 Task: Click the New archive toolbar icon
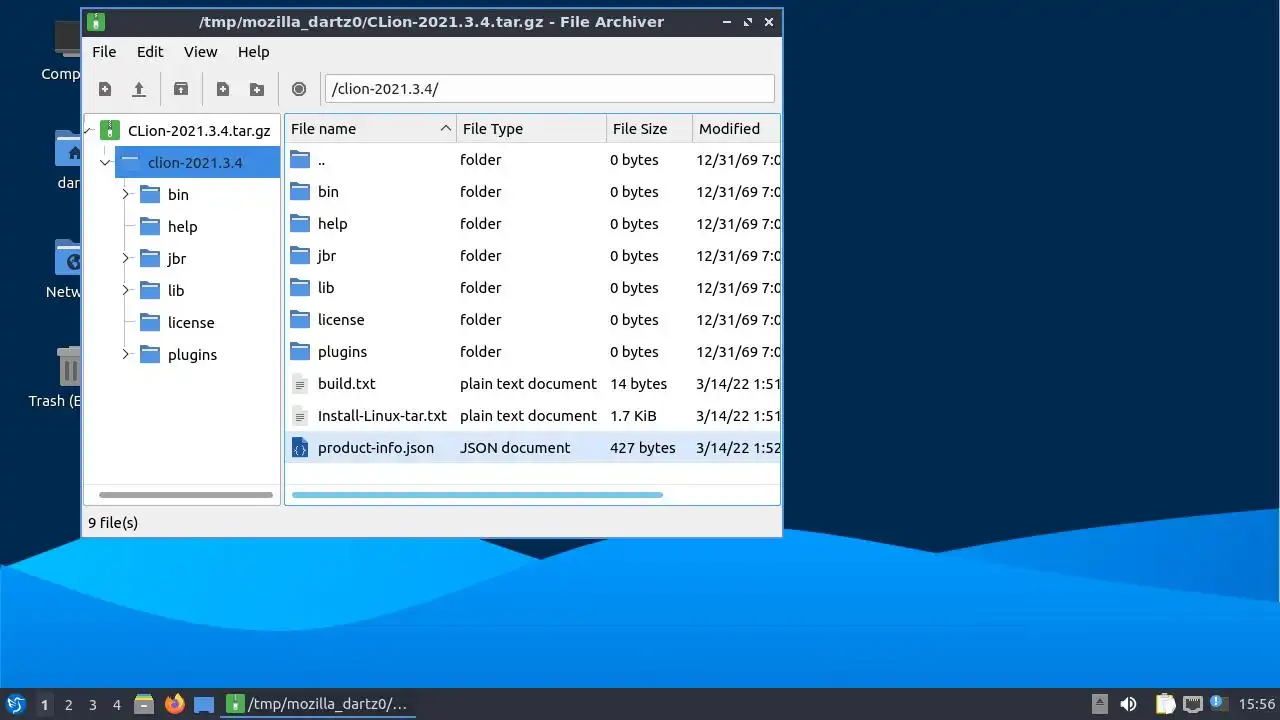click(x=105, y=89)
